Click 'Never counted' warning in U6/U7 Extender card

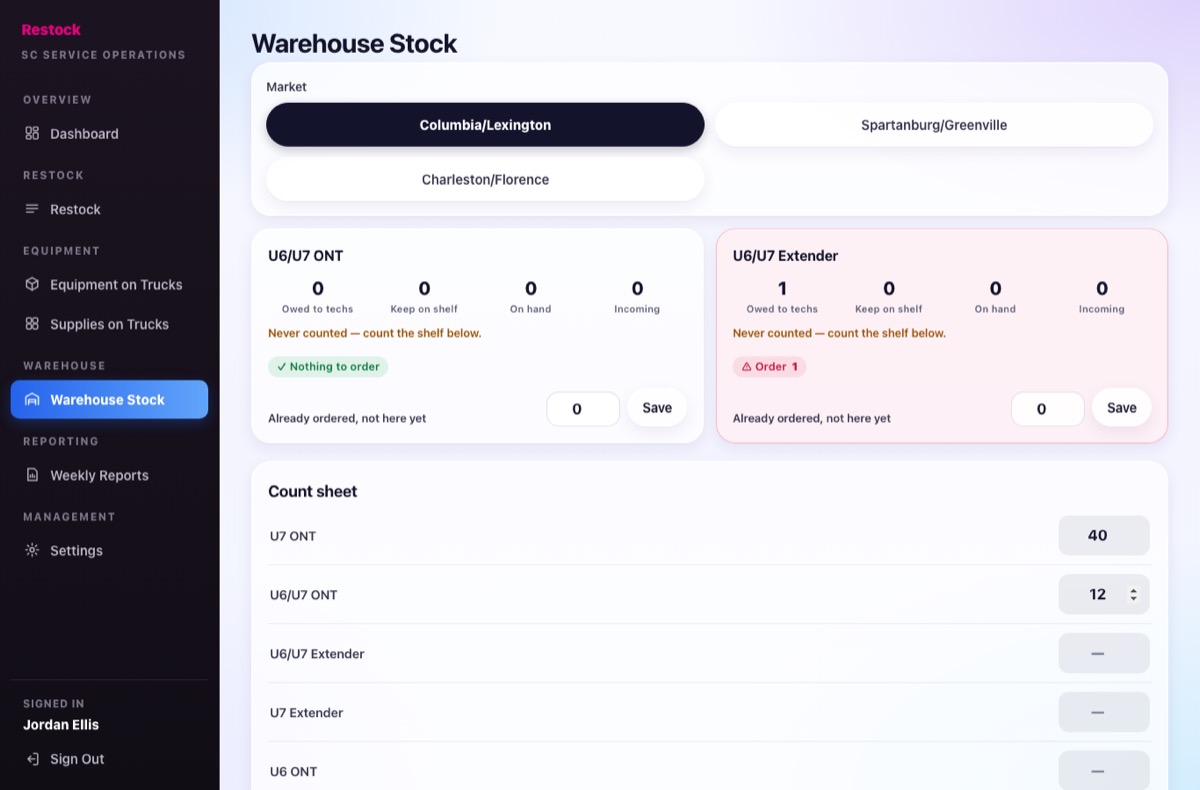(839, 333)
